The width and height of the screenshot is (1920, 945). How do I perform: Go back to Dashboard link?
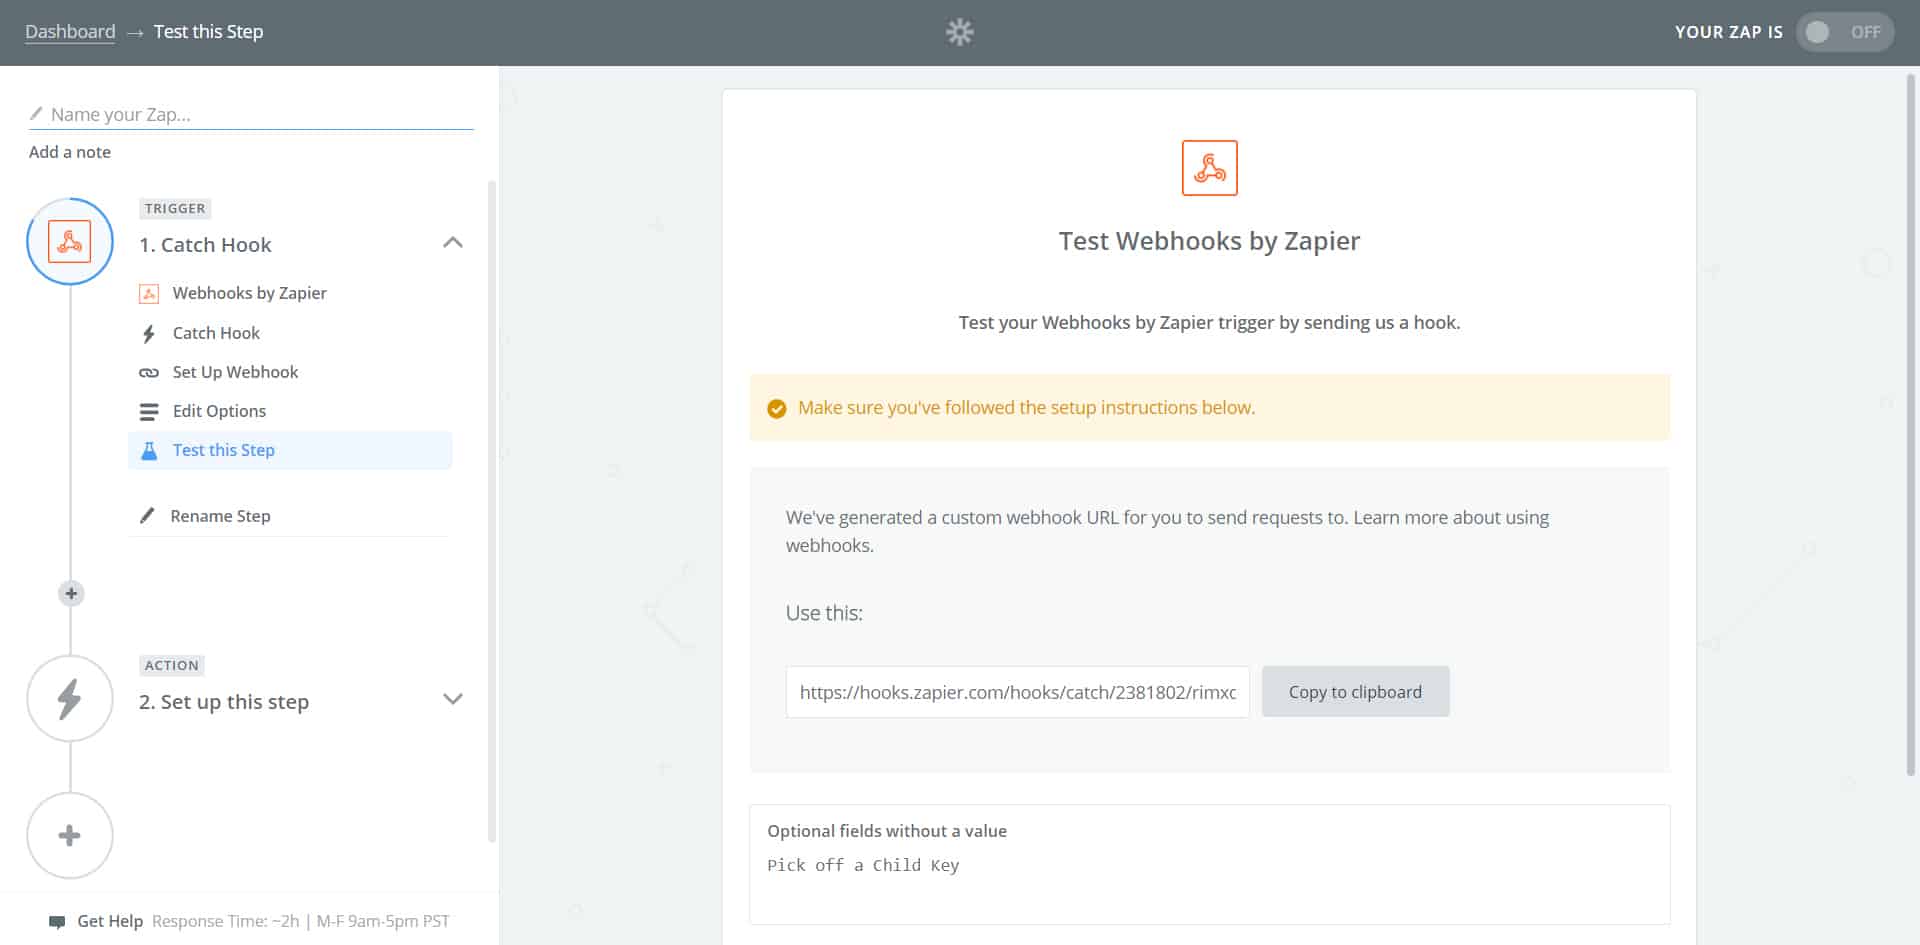coord(70,32)
